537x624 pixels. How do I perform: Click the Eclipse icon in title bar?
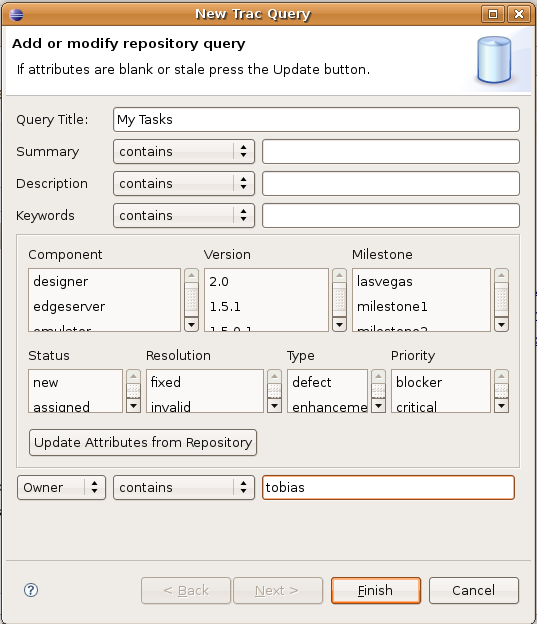point(16,15)
